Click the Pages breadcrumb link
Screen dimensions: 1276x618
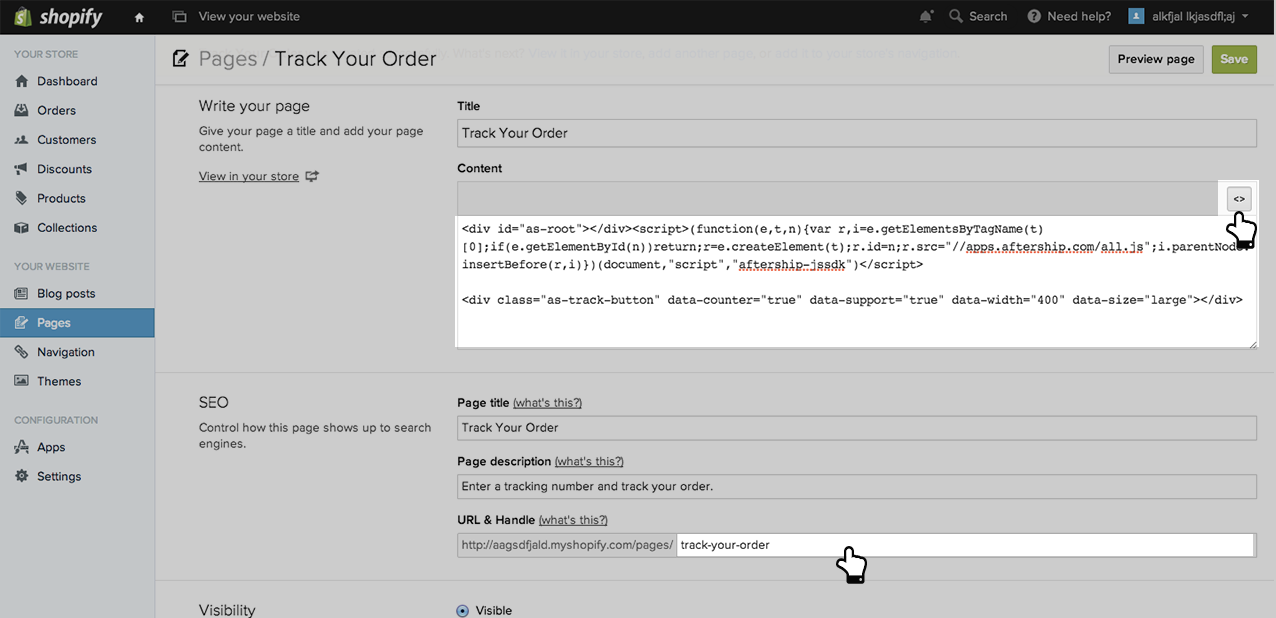click(227, 59)
